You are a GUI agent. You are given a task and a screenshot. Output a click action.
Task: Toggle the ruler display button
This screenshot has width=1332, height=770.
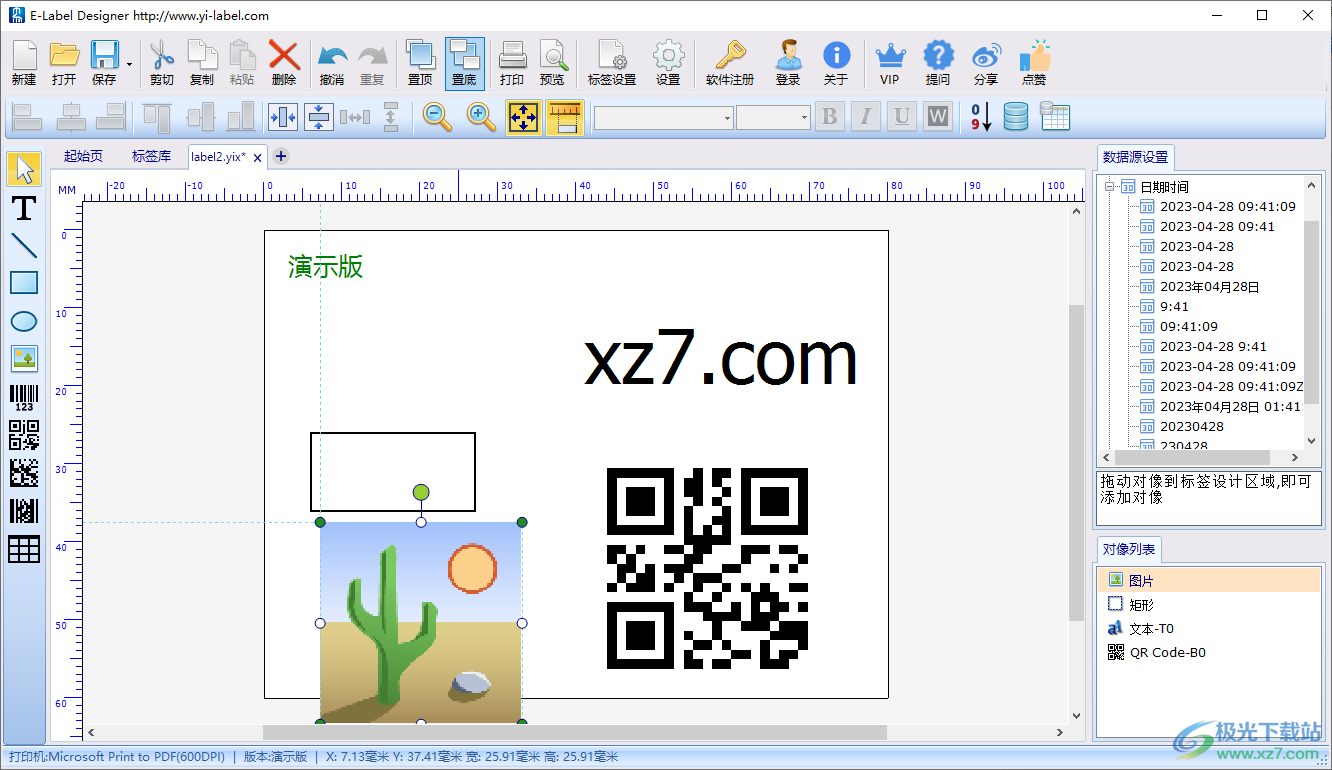[x=565, y=117]
